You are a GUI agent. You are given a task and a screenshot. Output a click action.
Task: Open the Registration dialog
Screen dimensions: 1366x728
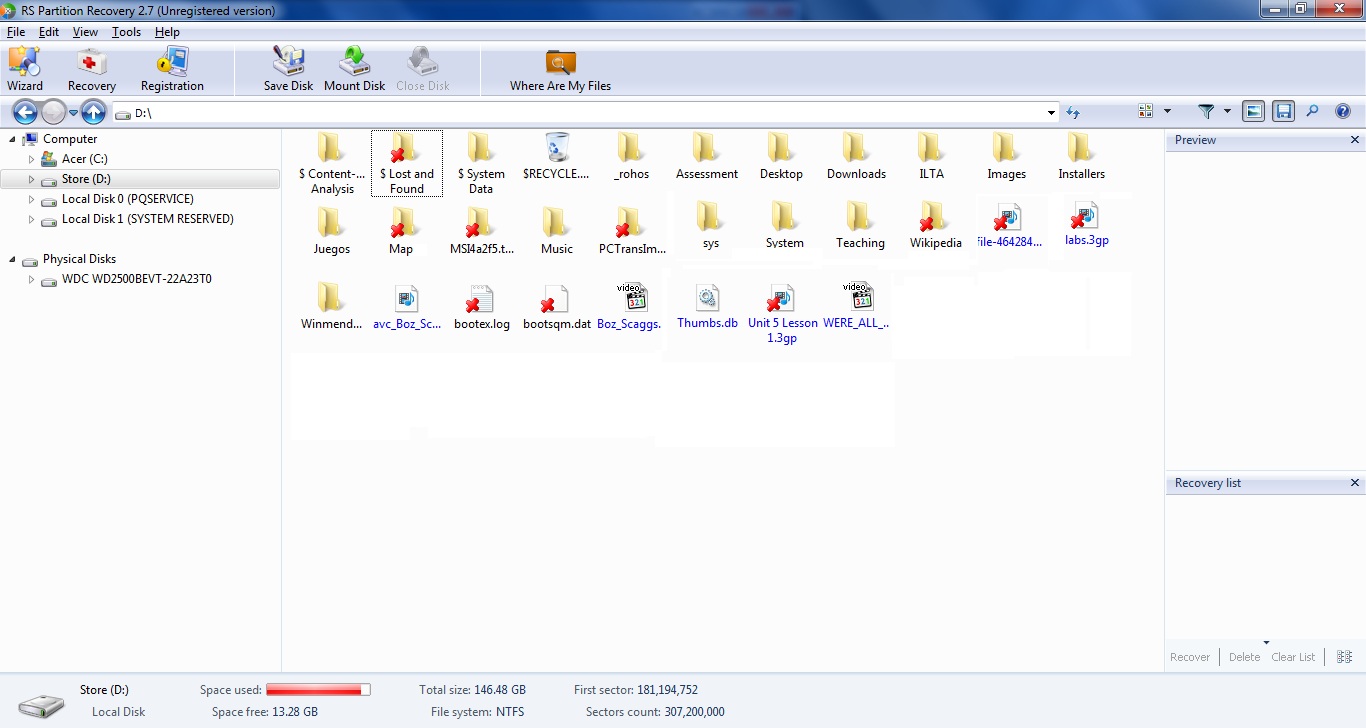(172, 69)
